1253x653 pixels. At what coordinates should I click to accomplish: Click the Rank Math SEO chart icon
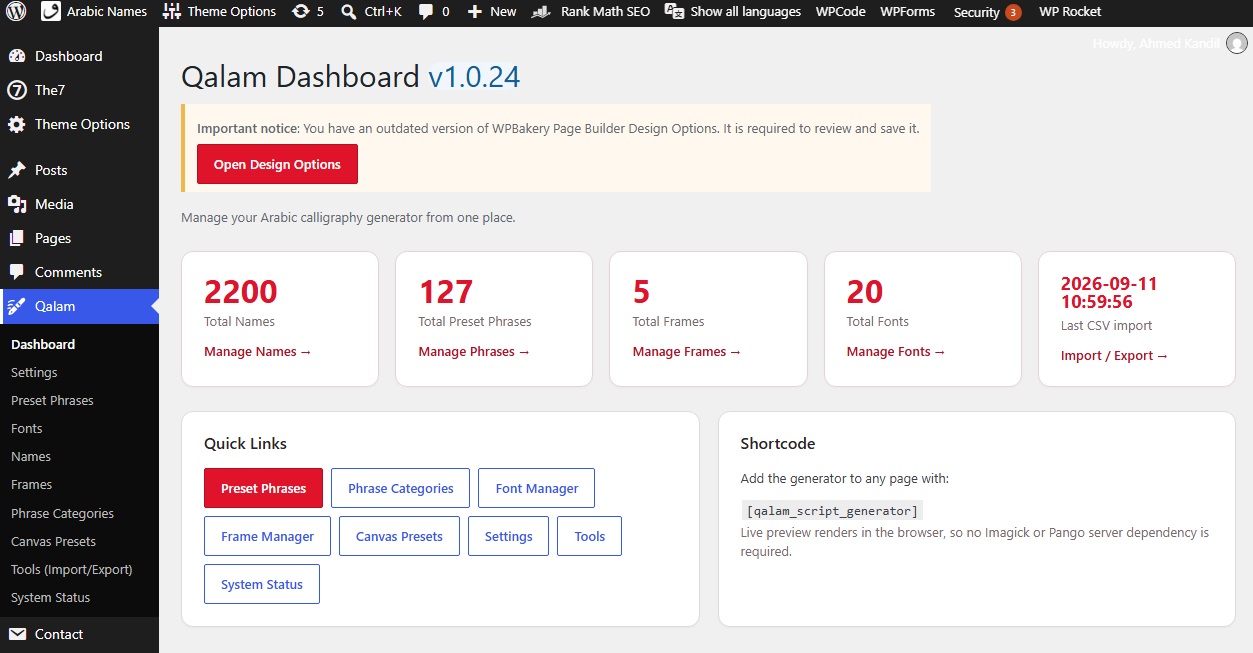[541, 12]
